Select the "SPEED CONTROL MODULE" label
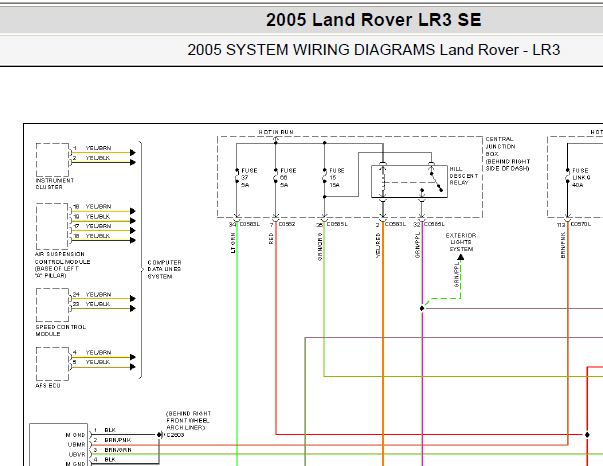603x466 pixels. (x=61, y=330)
